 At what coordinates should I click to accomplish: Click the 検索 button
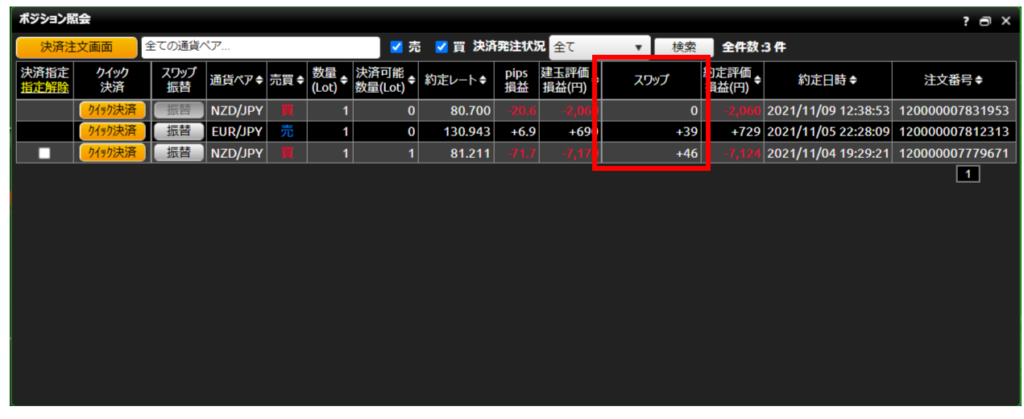[x=684, y=47]
